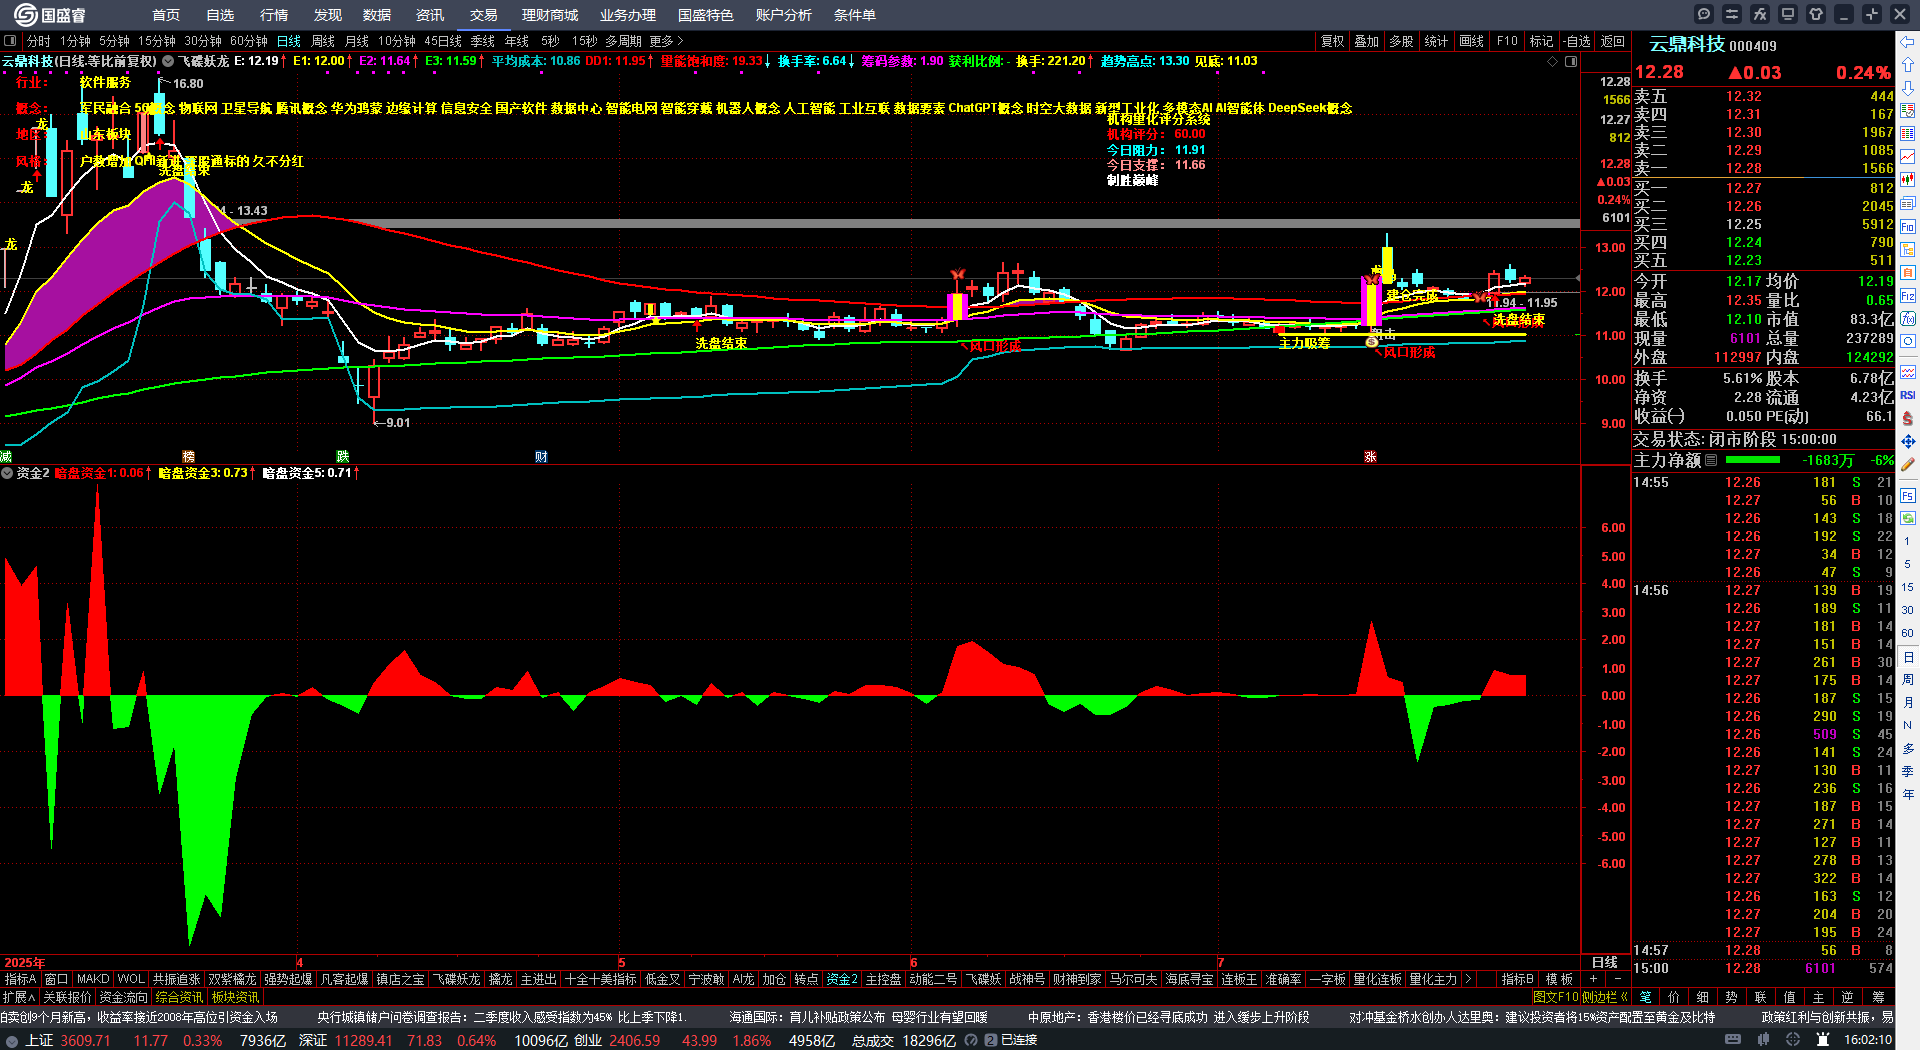Open list icon next to 主力净额

[x=1711, y=460]
